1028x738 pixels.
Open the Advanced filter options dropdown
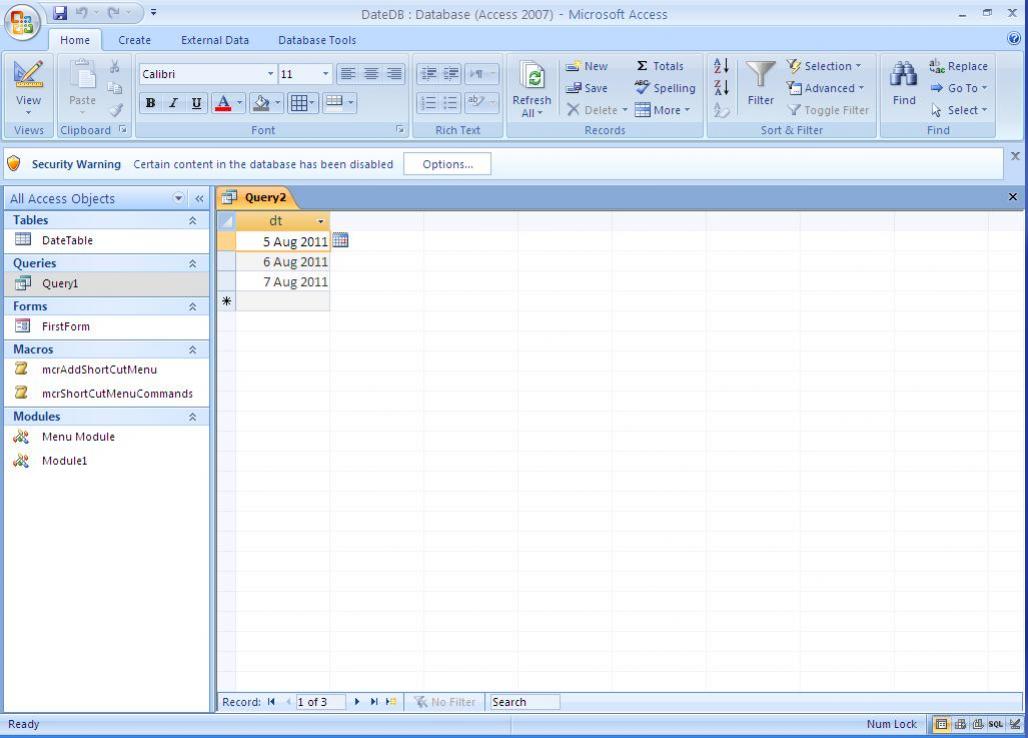click(825, 88)
